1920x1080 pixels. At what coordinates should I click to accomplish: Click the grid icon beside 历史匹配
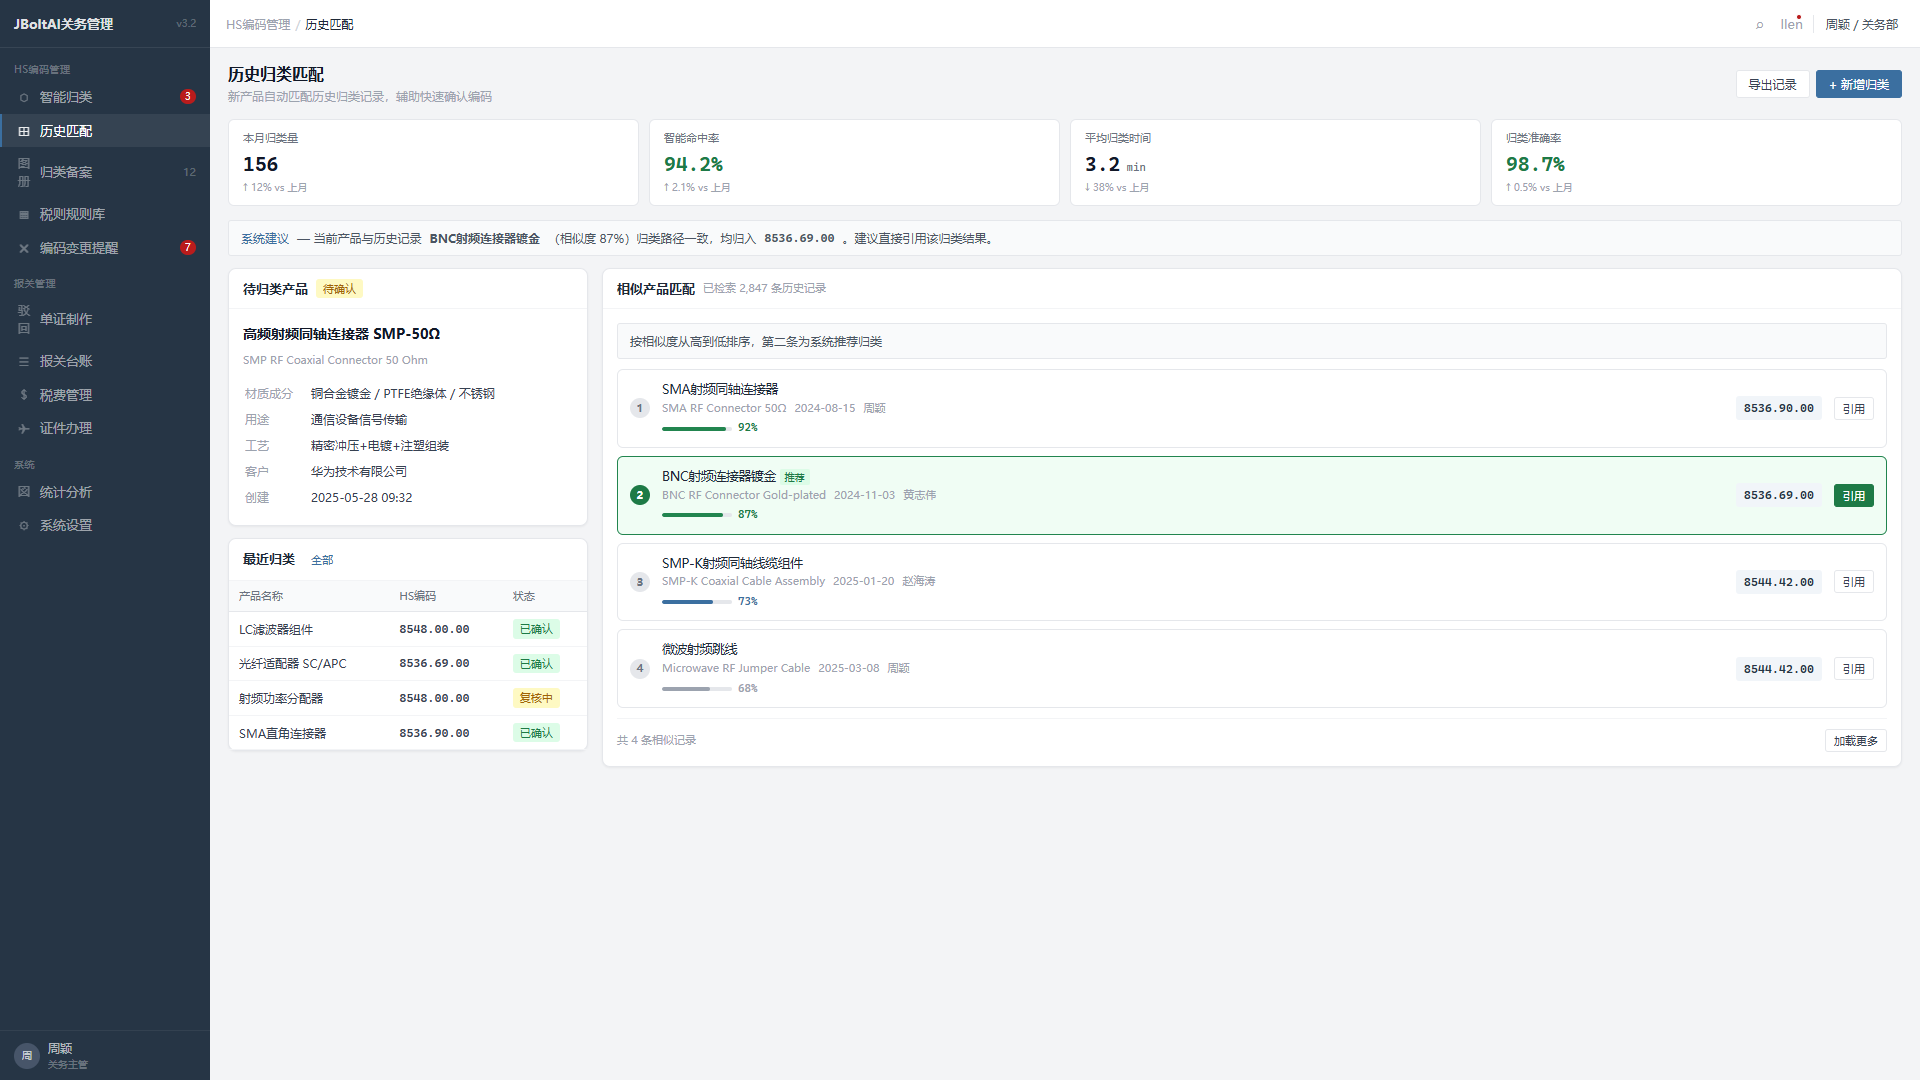click(x=24, y=131)
